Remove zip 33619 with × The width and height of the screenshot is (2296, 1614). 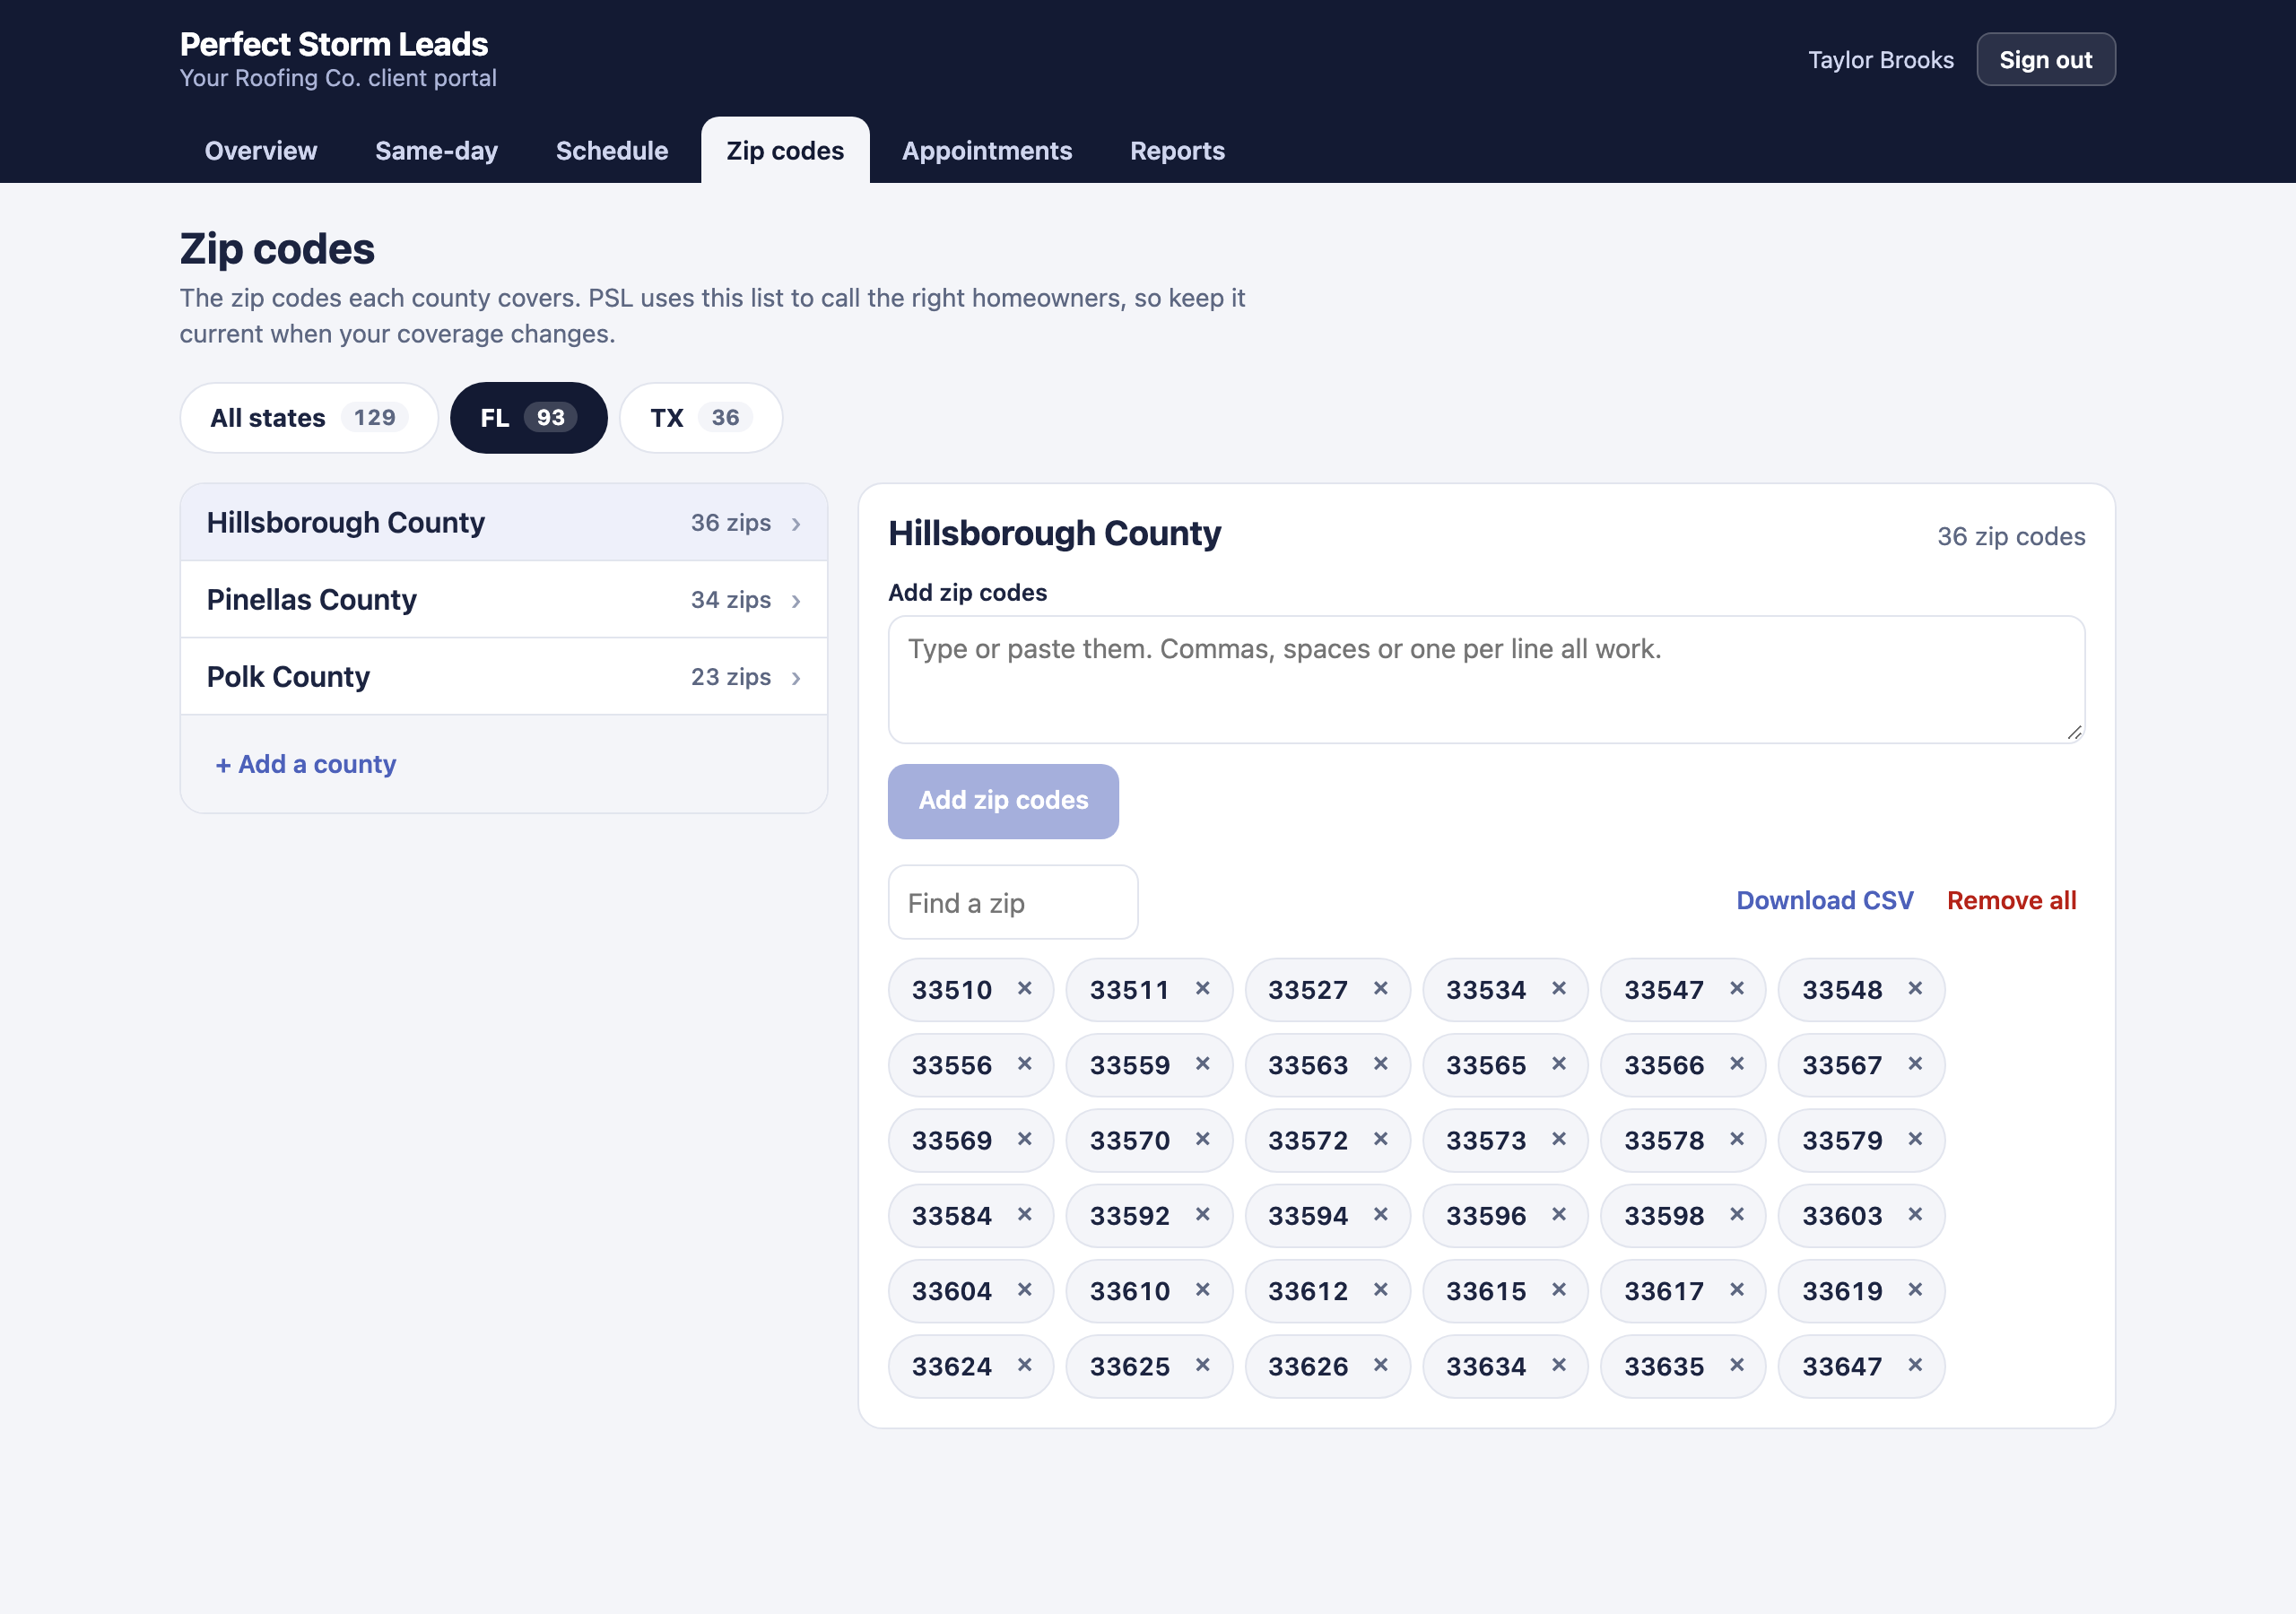[1914, 1290]
